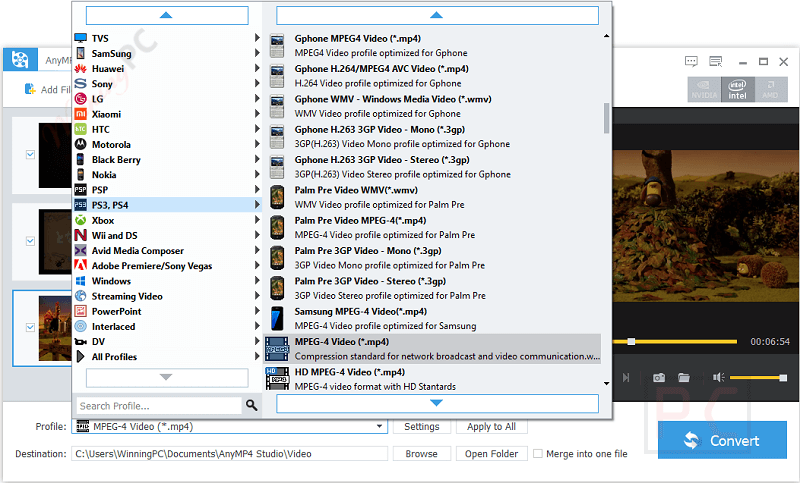The height and width of the screenshot is (483, 800).
Task: Click format list top scroll-up arrow button
Action: pos(437,15)
